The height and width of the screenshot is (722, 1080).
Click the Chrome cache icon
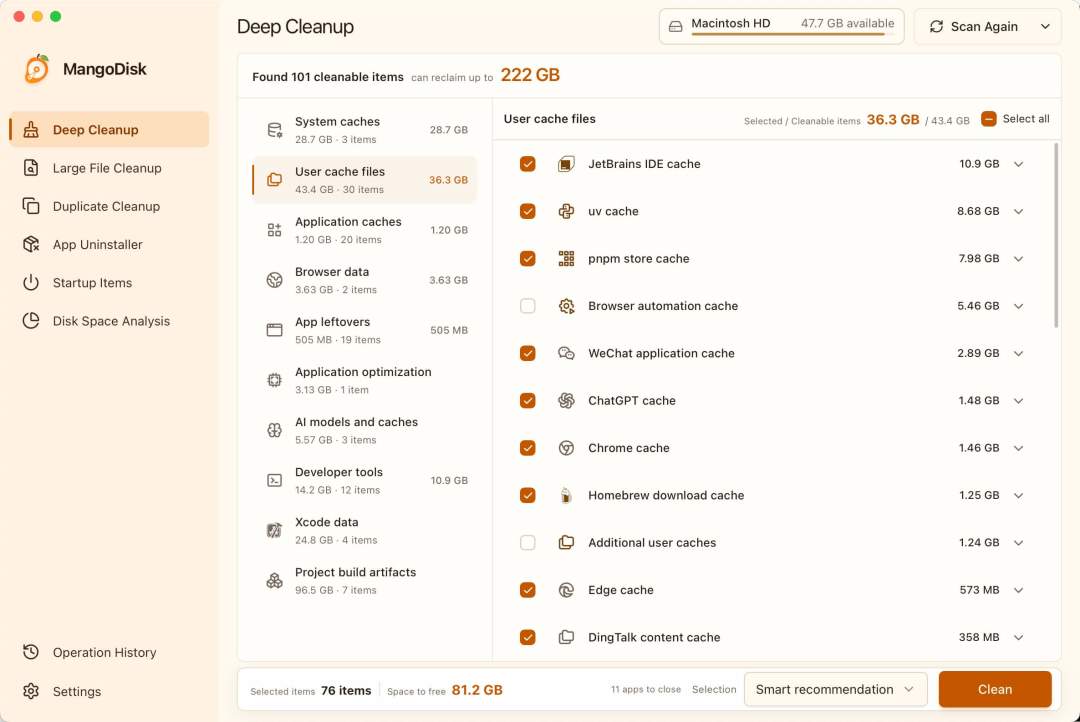point(566,448)
